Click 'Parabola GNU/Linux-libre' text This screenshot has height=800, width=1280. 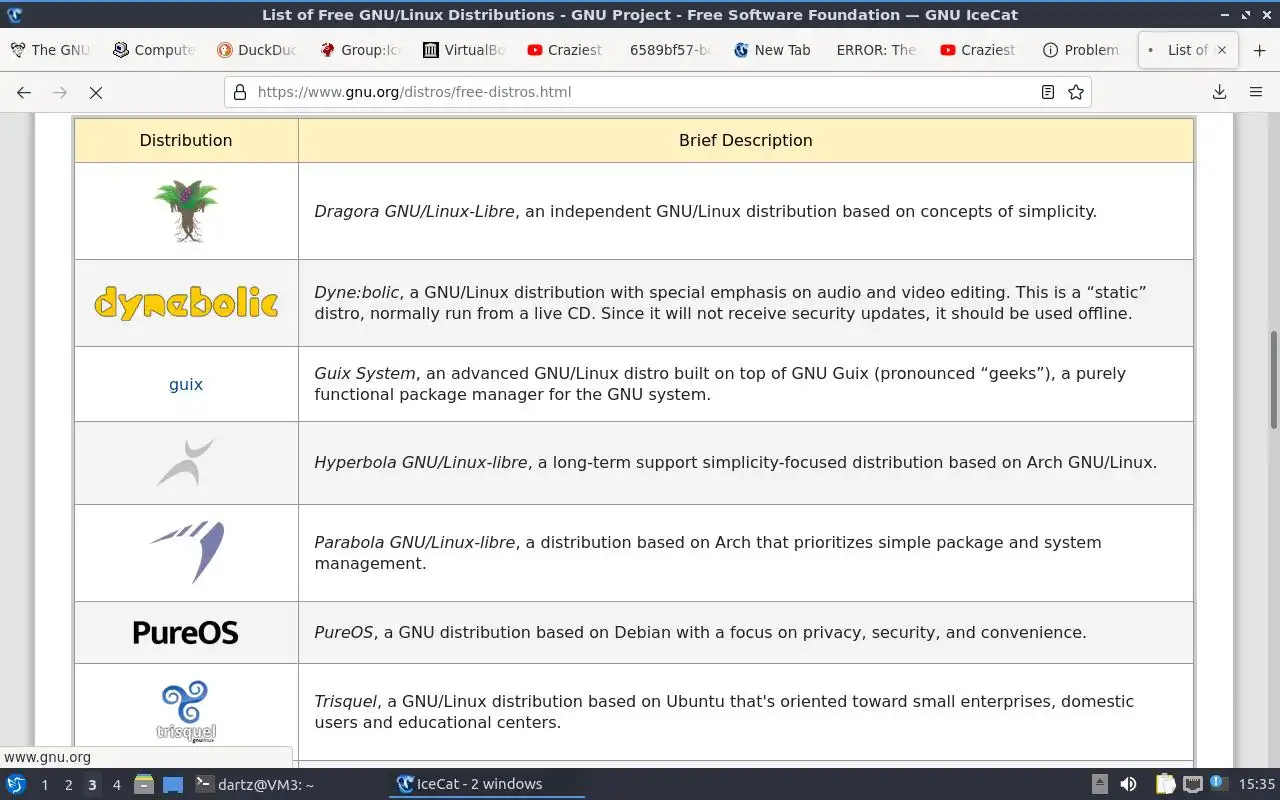tap(415, 542)
